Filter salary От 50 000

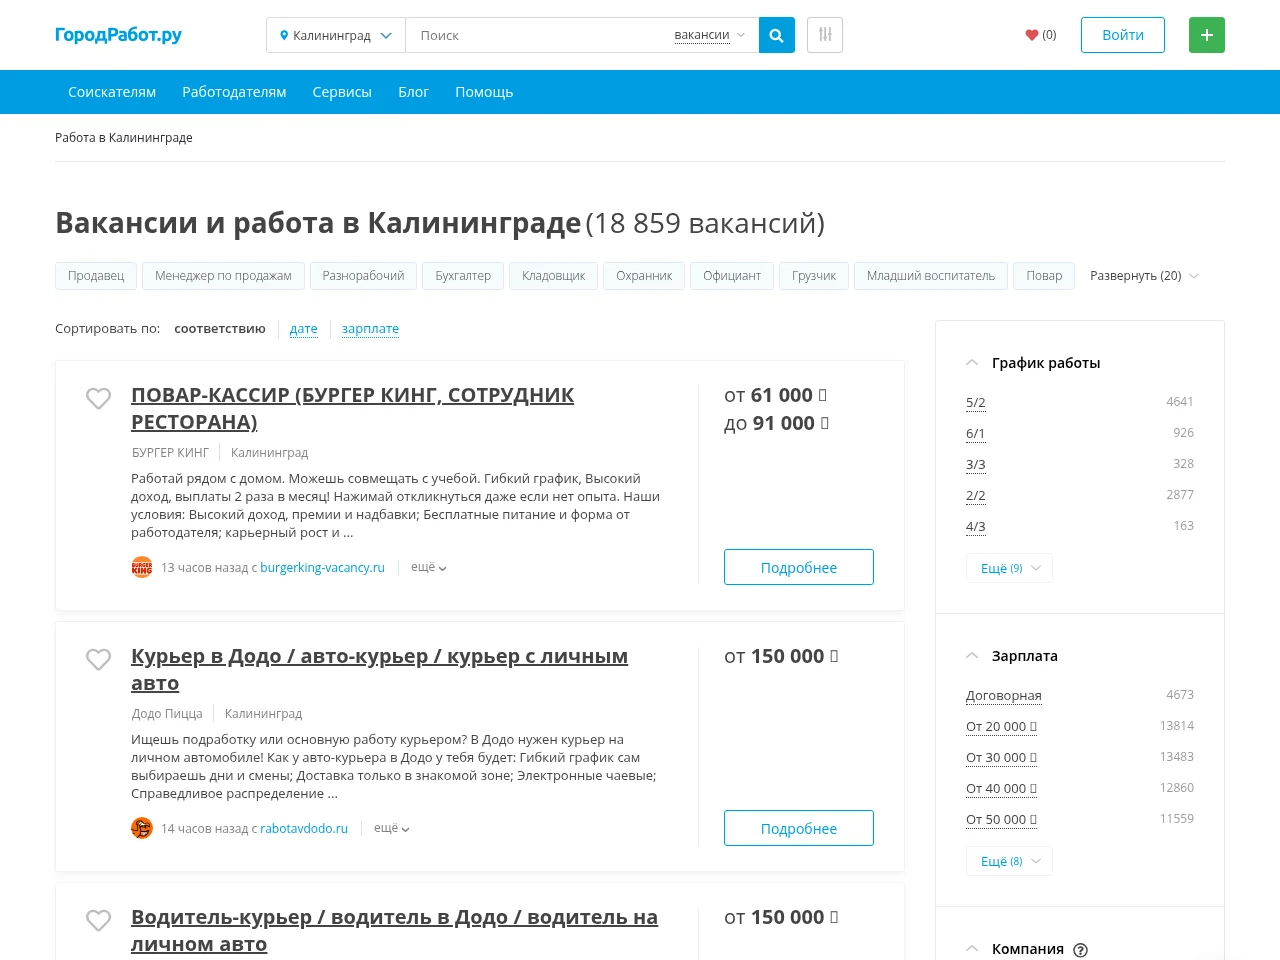1001,820
